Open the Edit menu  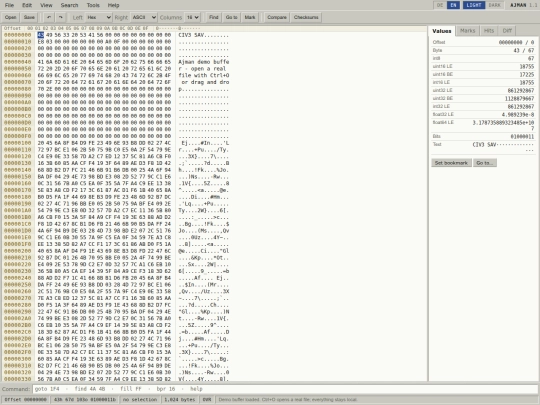[x=27, y=5]
